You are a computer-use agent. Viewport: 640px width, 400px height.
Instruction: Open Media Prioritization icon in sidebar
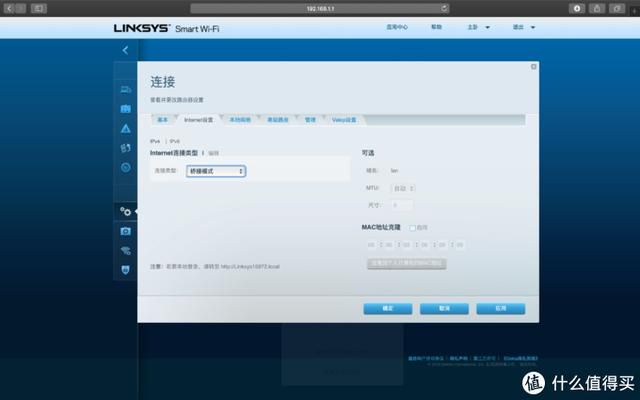(x=126, y=148)
